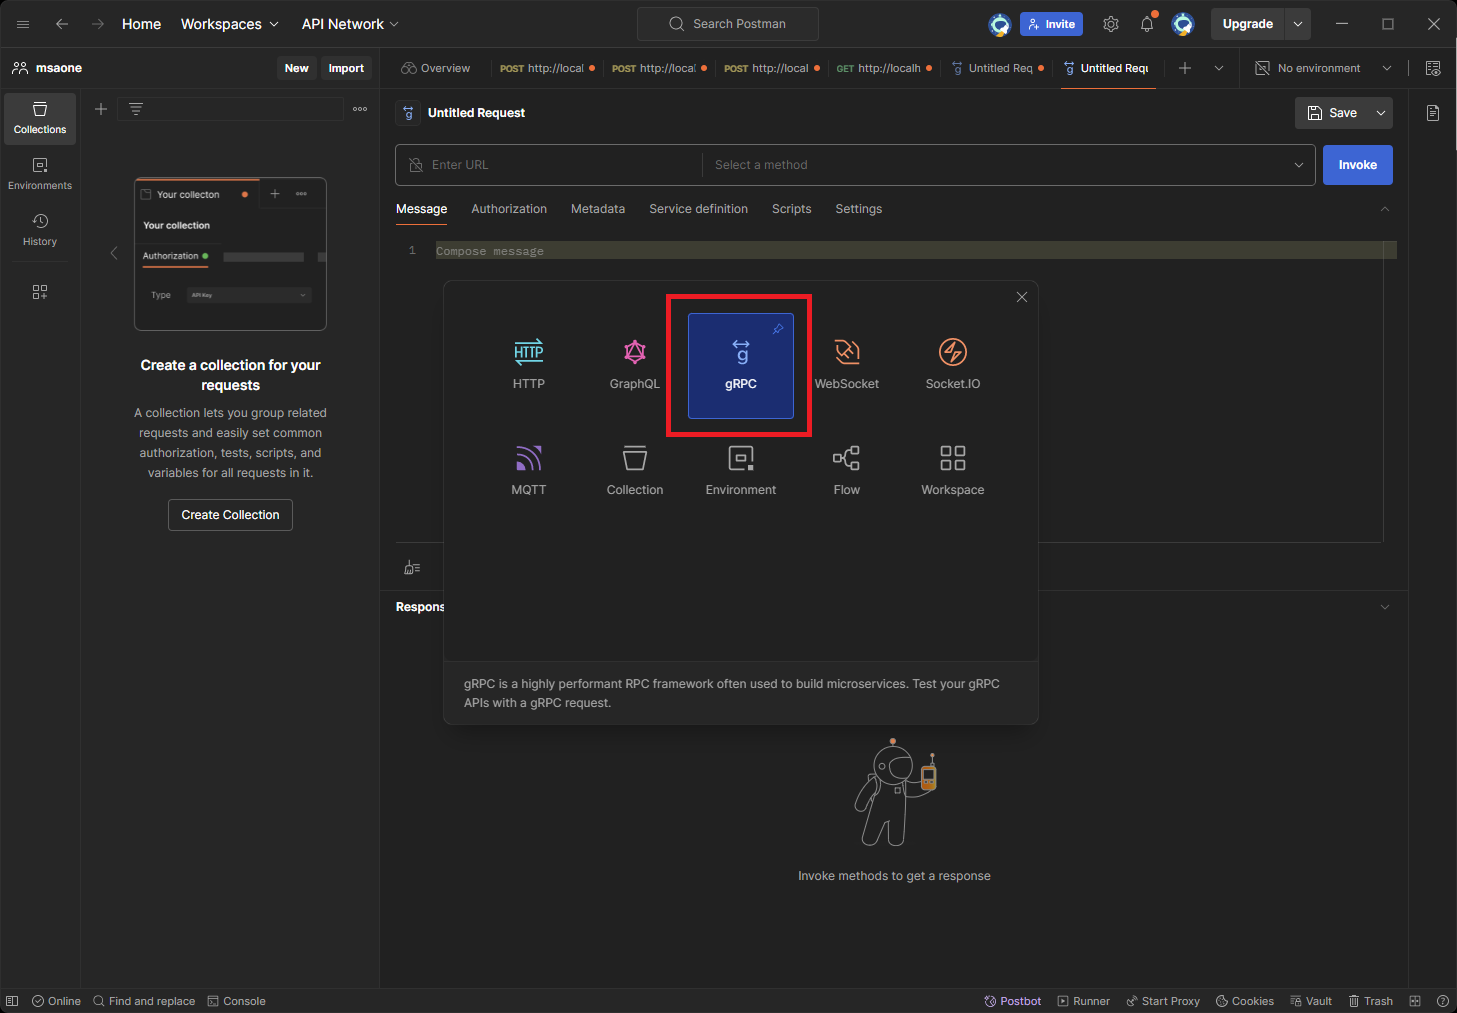This screenshot has width=1457, height=1013.
Task: Click the Upgrade button
Action: (x=1247, y=24)
